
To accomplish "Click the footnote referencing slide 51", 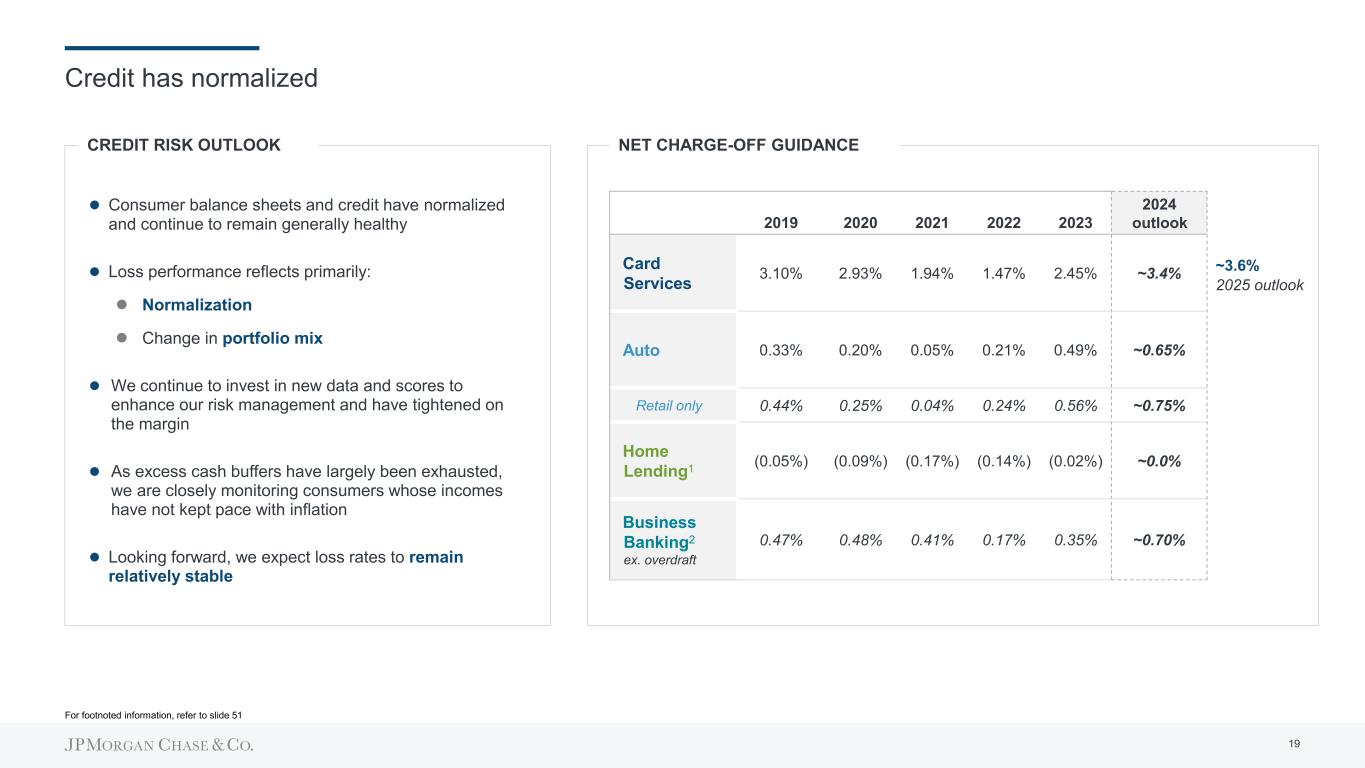I will 153,715.
